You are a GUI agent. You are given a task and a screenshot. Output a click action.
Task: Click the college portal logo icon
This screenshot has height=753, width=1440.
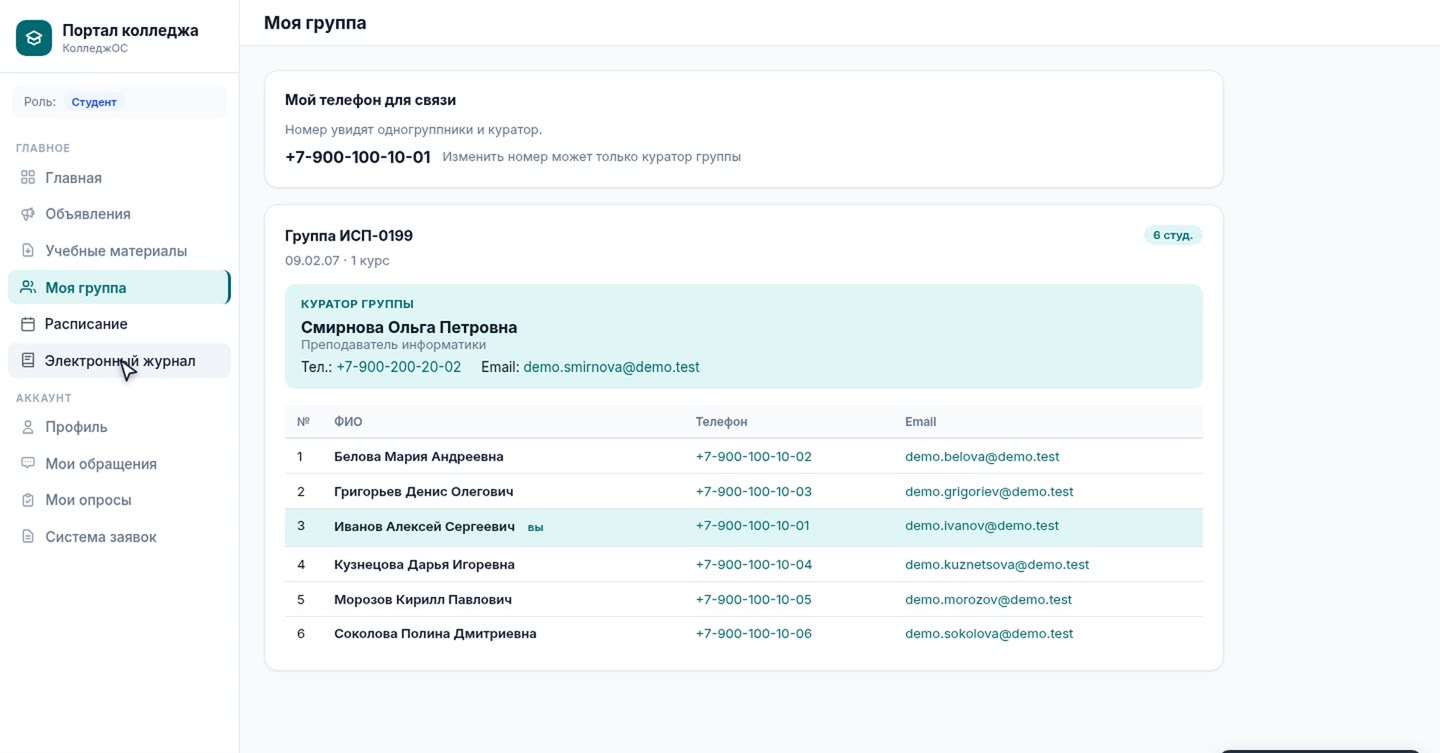coord(34,38)
